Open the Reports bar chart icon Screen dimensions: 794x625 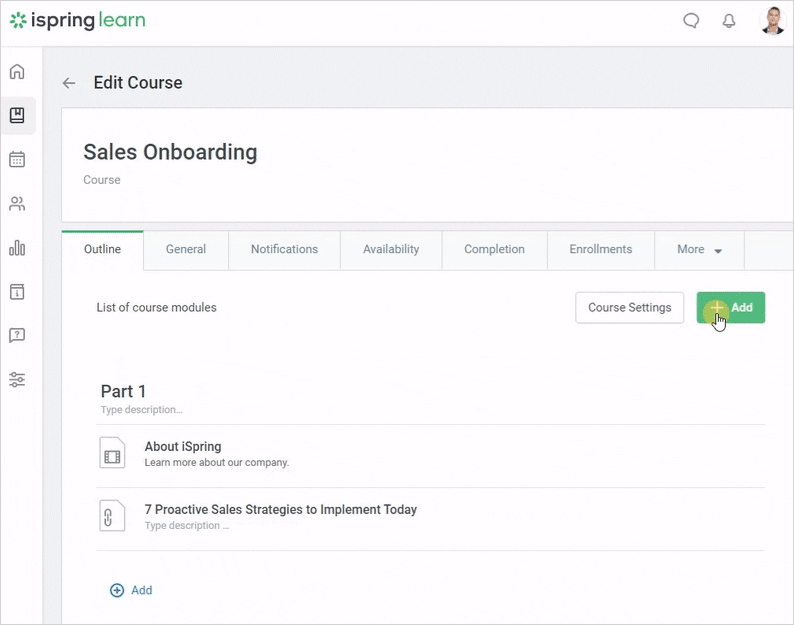pos(17,248)
